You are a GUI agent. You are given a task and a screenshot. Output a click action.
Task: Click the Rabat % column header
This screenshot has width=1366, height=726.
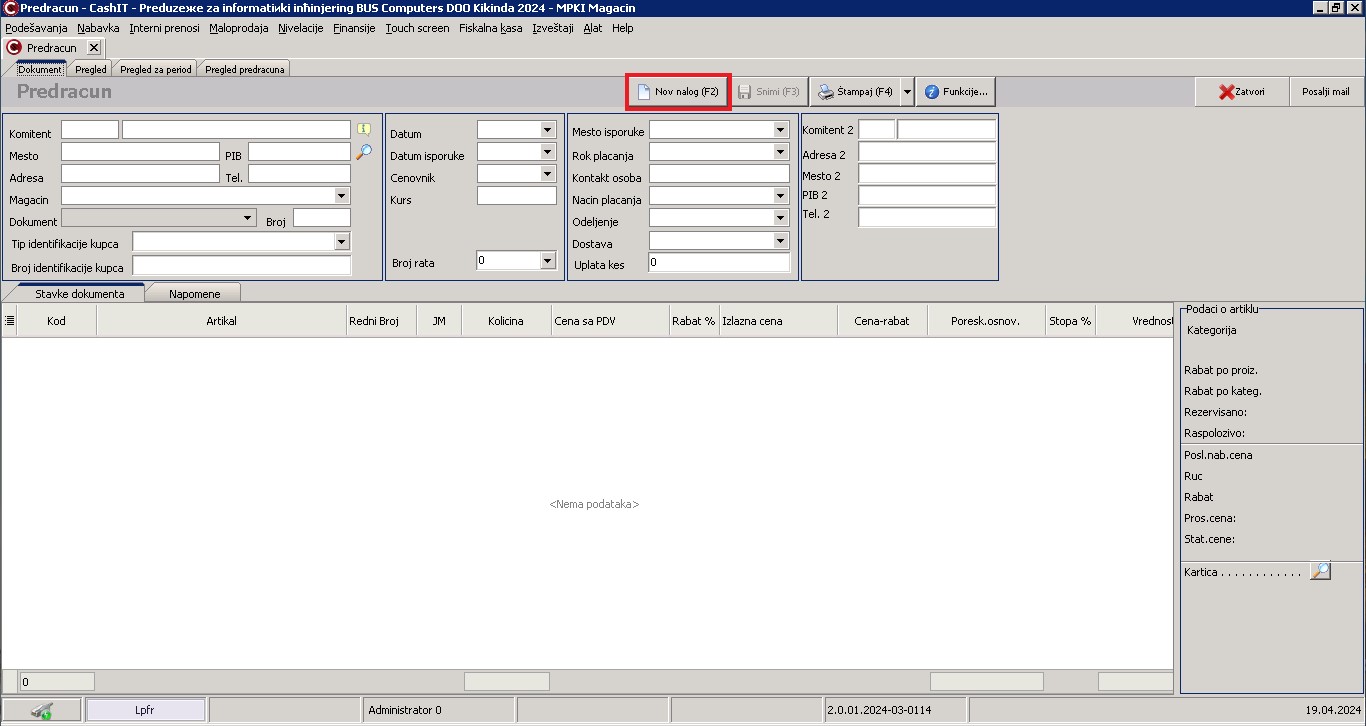[x=694, y=321]
